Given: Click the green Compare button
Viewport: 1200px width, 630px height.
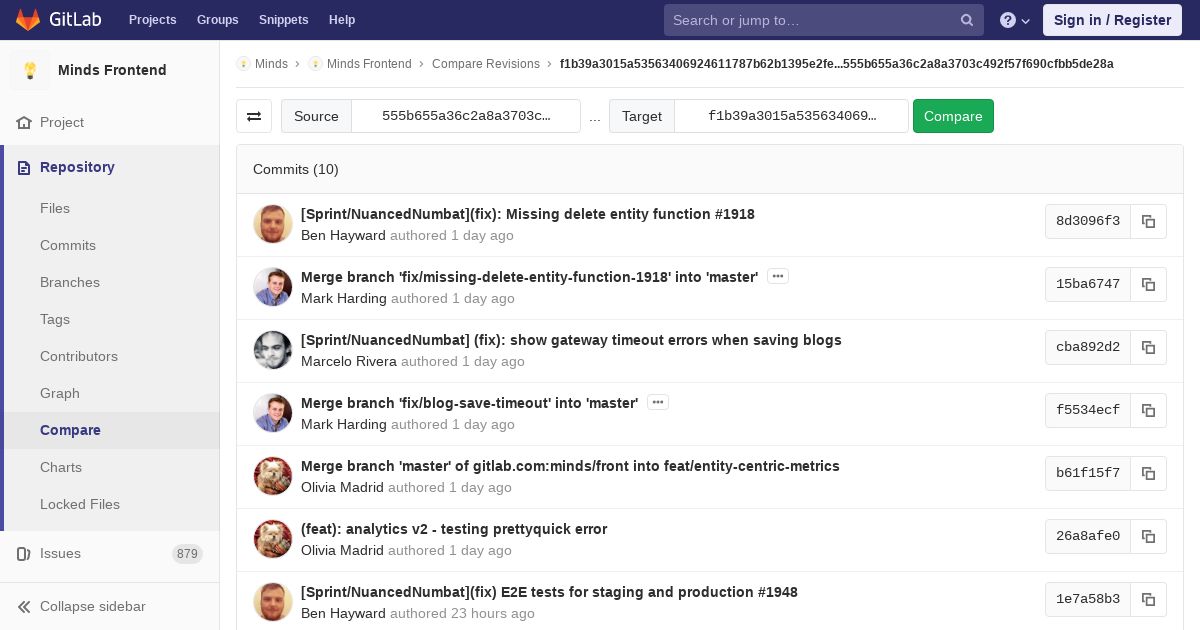Looking at the screenshot, I should (953, 116).
